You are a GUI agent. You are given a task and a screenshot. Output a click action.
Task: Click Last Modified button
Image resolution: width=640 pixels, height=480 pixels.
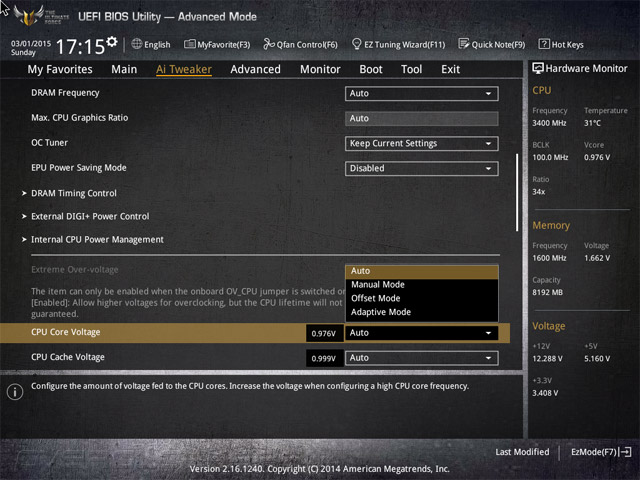(x=522, y=452)
